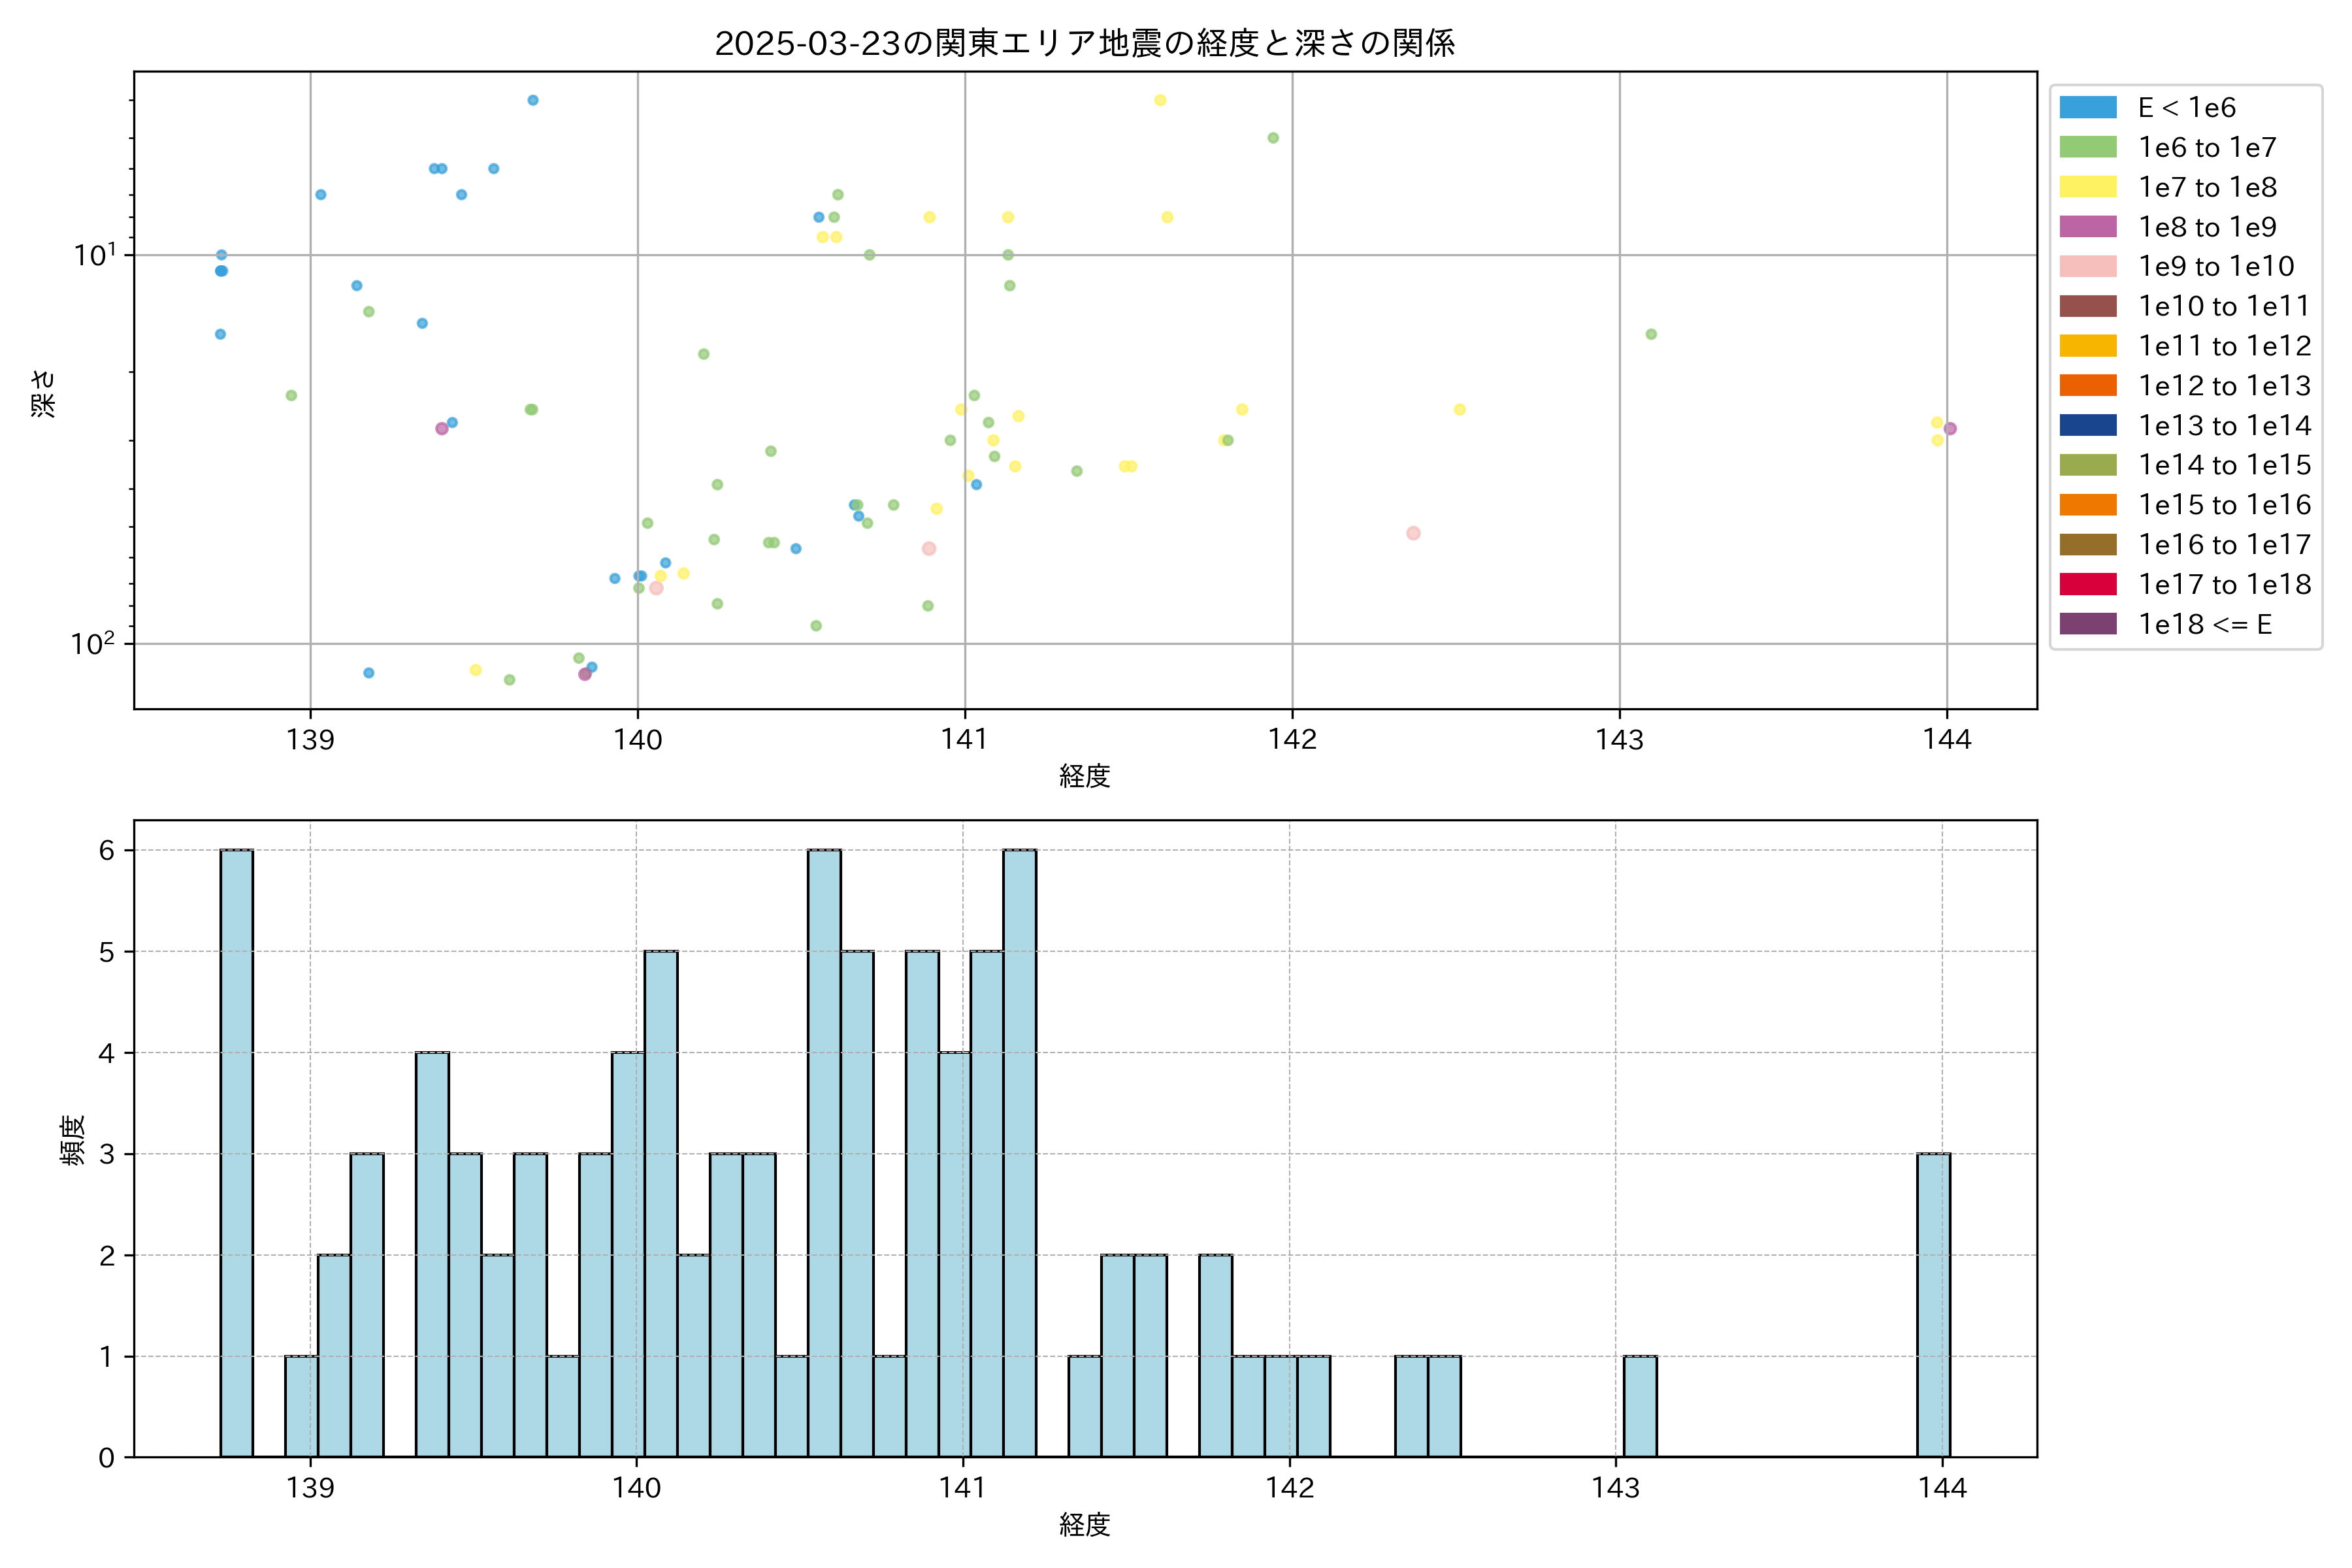Click the pink scatter point near longitude 142.4
The image size is (2352, 1568).
tap(1413, 533)
